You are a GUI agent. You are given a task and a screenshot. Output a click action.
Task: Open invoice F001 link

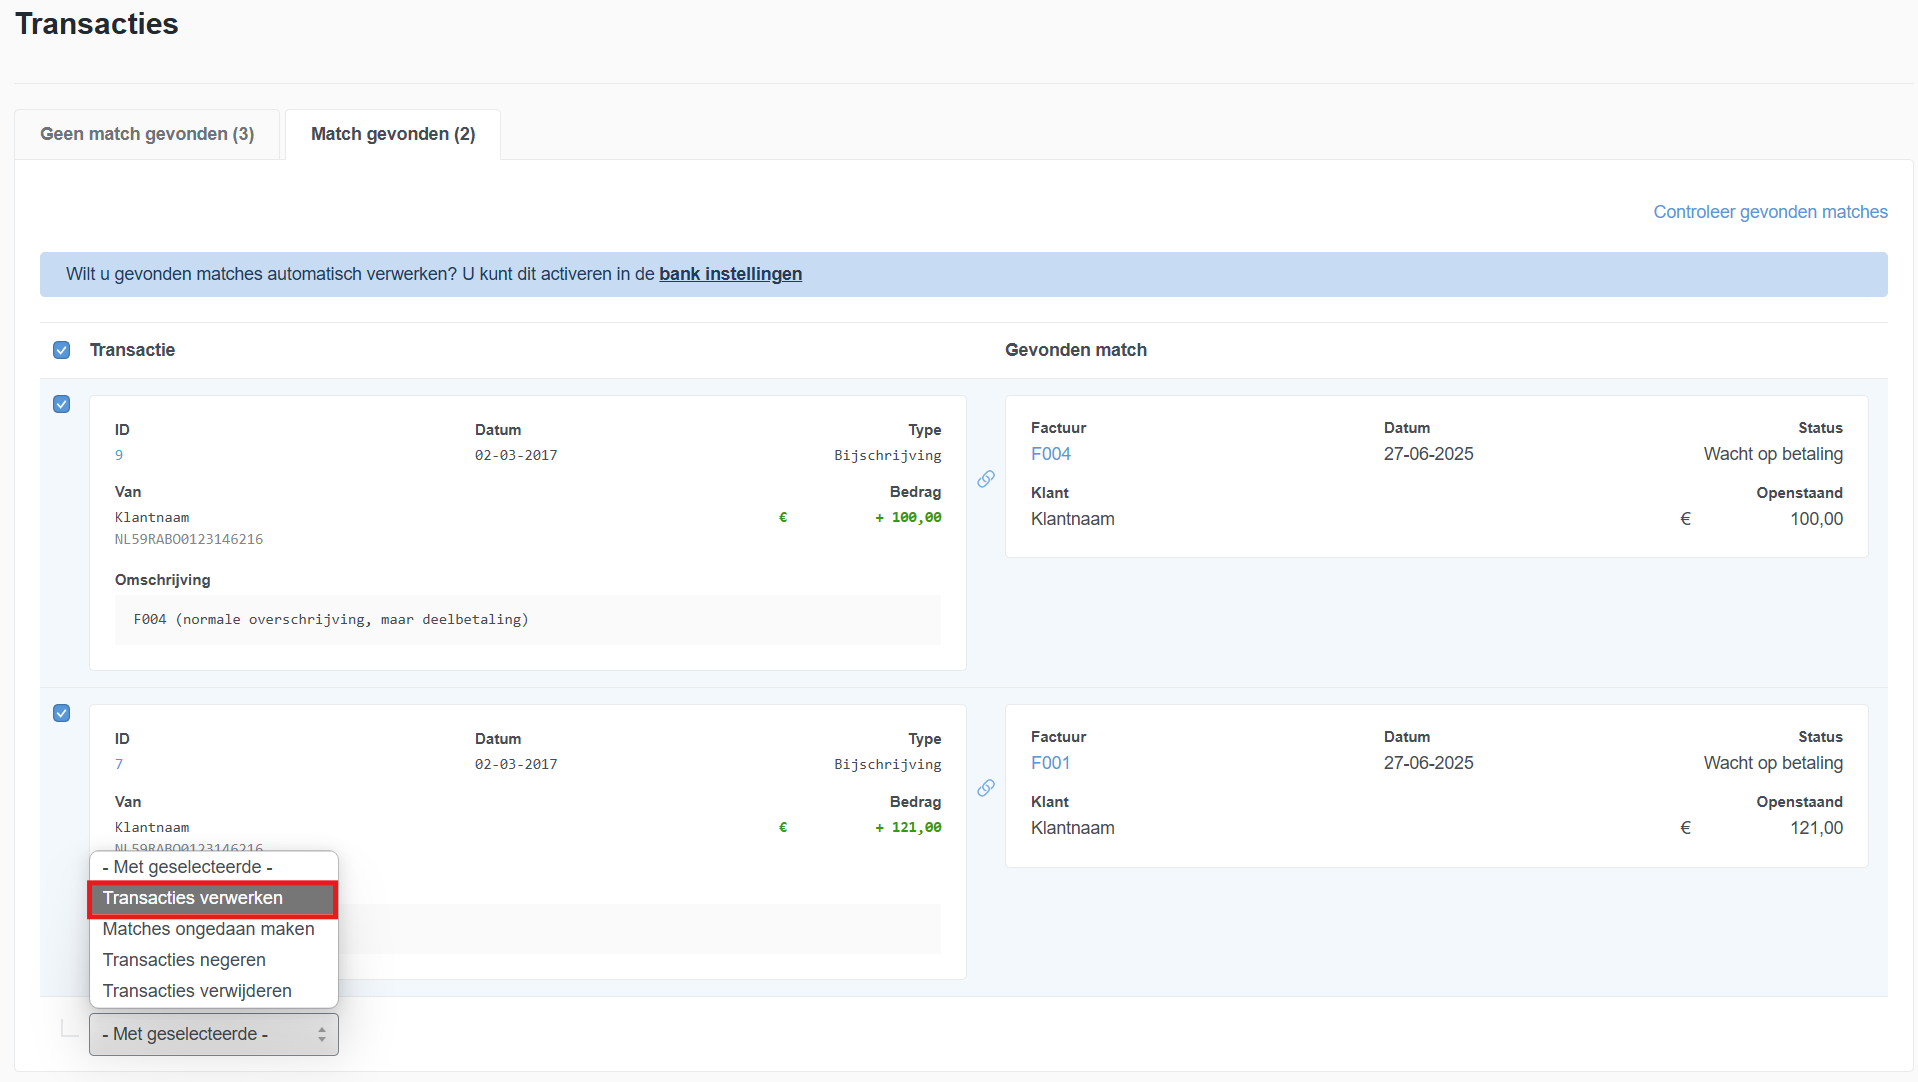(1050, 763)
